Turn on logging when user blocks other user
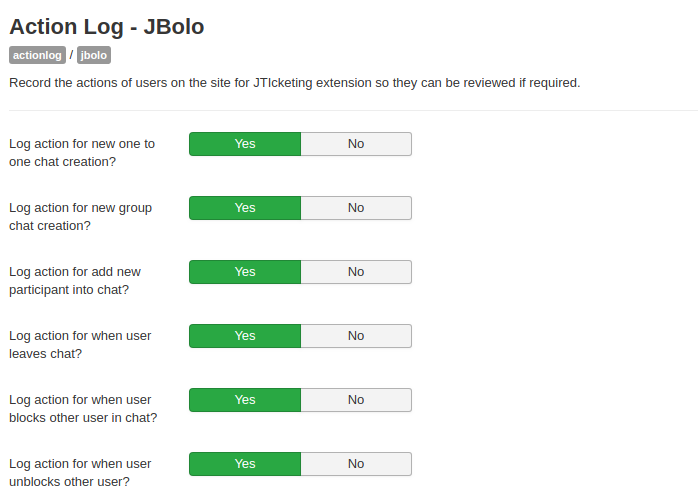Screen dimensions: 698x501 point(245,400)
